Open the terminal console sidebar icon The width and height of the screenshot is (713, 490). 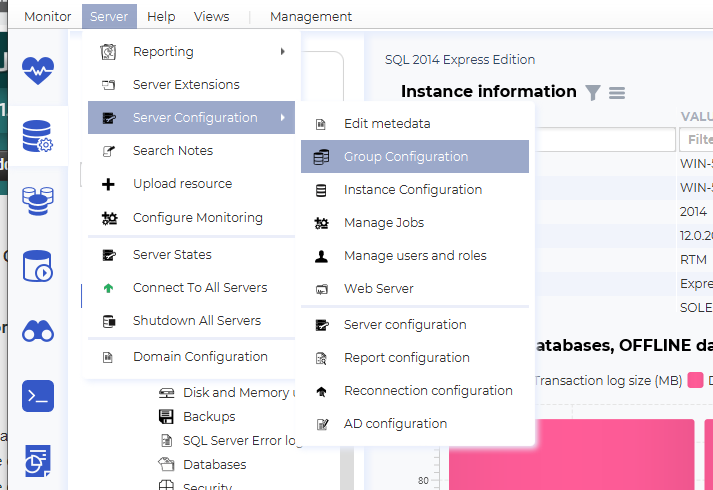38,396
